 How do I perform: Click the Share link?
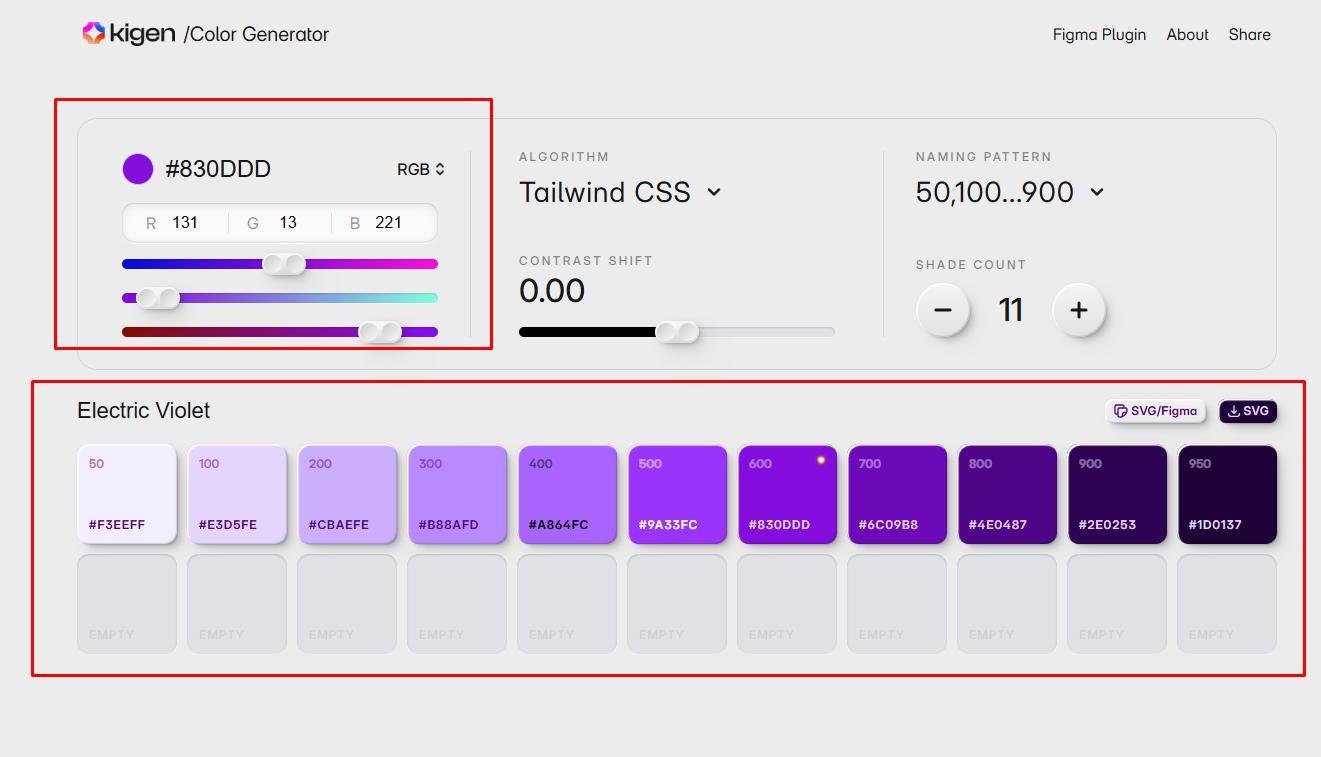tap(1249, 34)
